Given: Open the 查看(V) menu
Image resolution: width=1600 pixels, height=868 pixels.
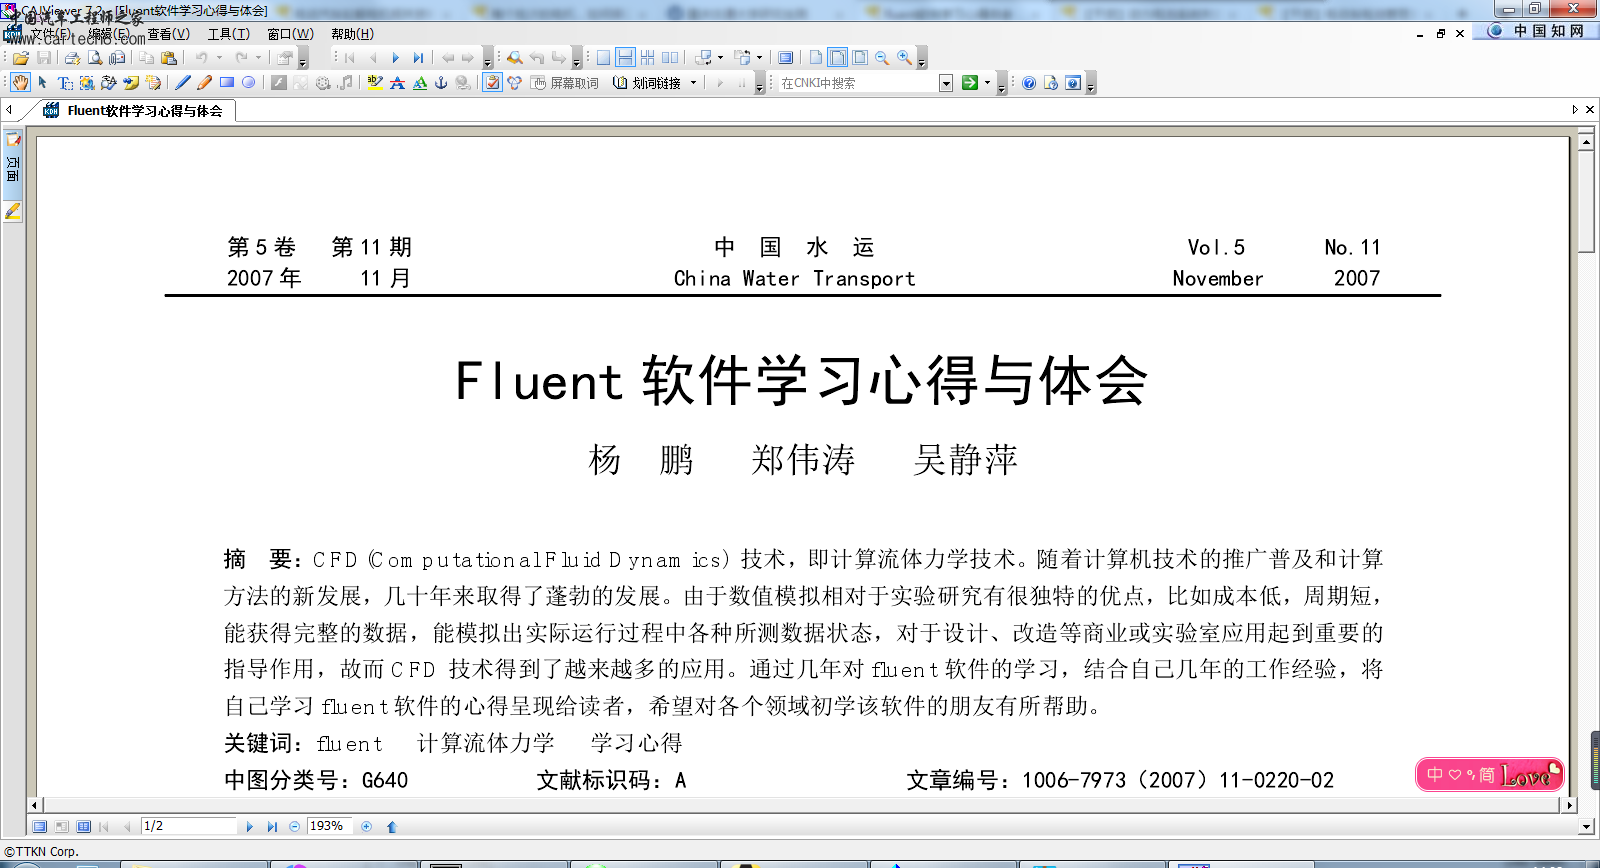Looking at the screenshot, I should [169, 34].
